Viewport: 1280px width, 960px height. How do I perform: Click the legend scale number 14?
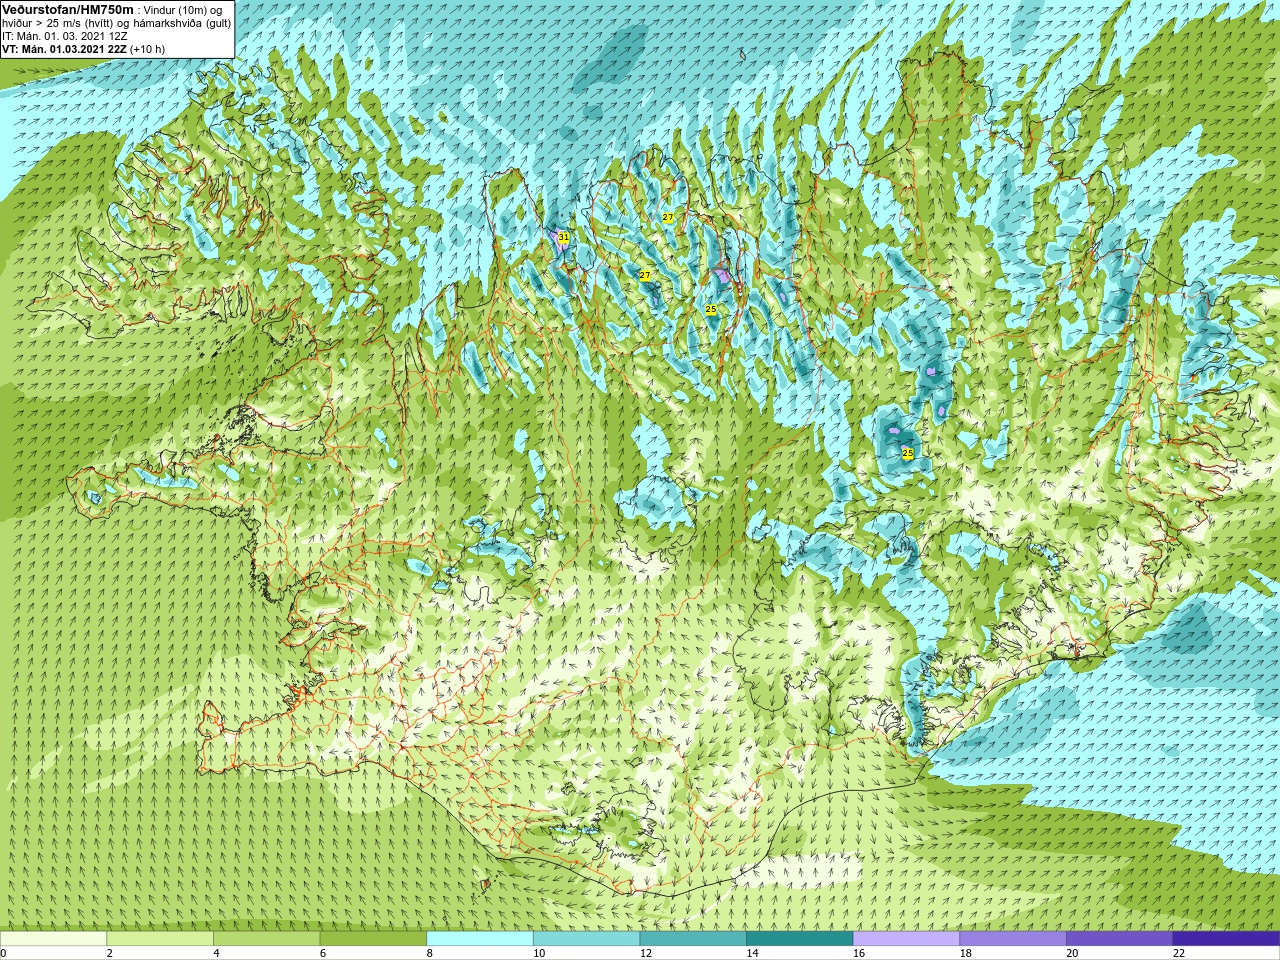(752, 953)
